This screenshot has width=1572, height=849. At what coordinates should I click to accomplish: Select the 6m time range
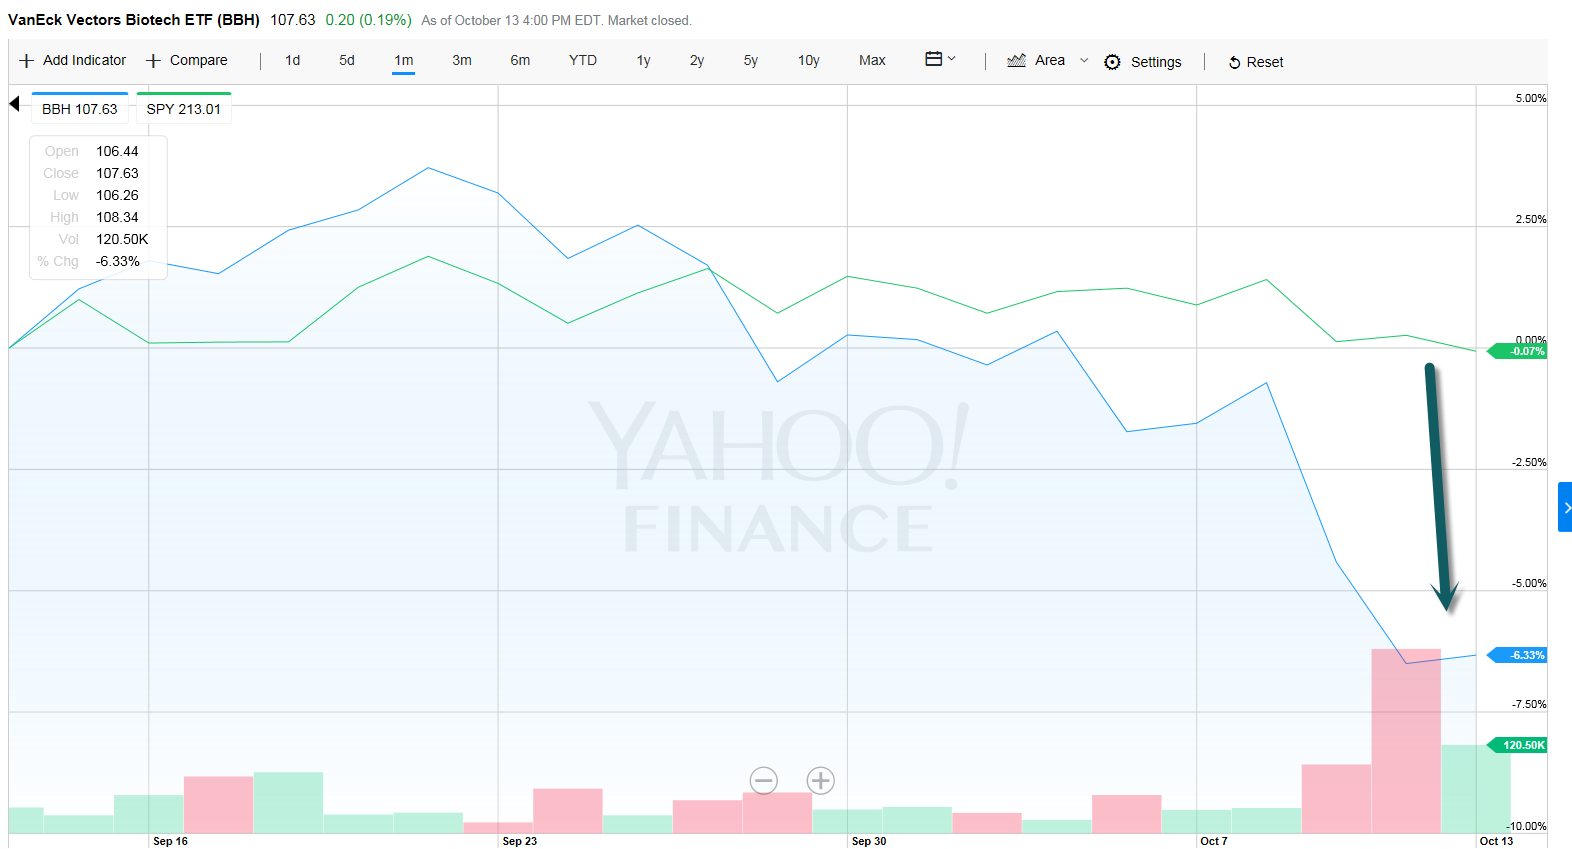[520, 60]
